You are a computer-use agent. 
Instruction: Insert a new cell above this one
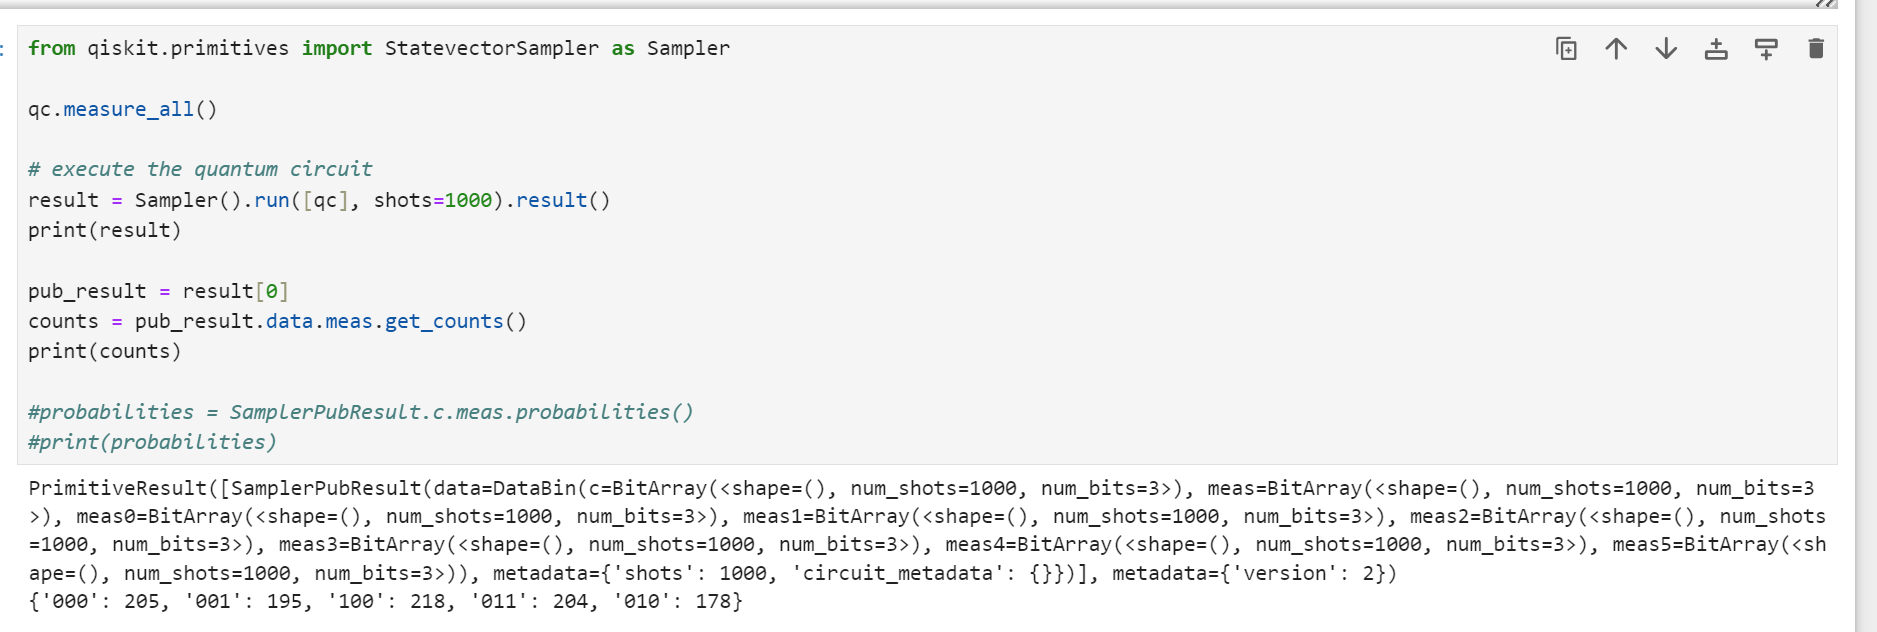pos(1716,48)
